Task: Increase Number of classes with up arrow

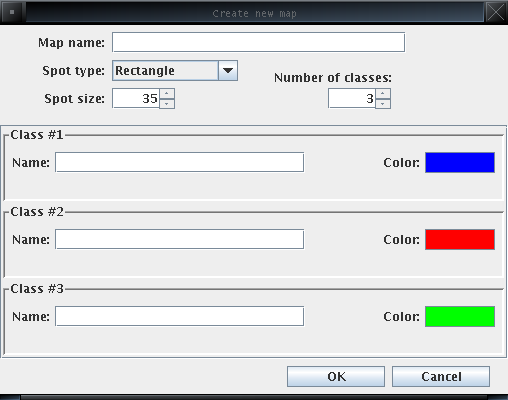Action: 383,93
